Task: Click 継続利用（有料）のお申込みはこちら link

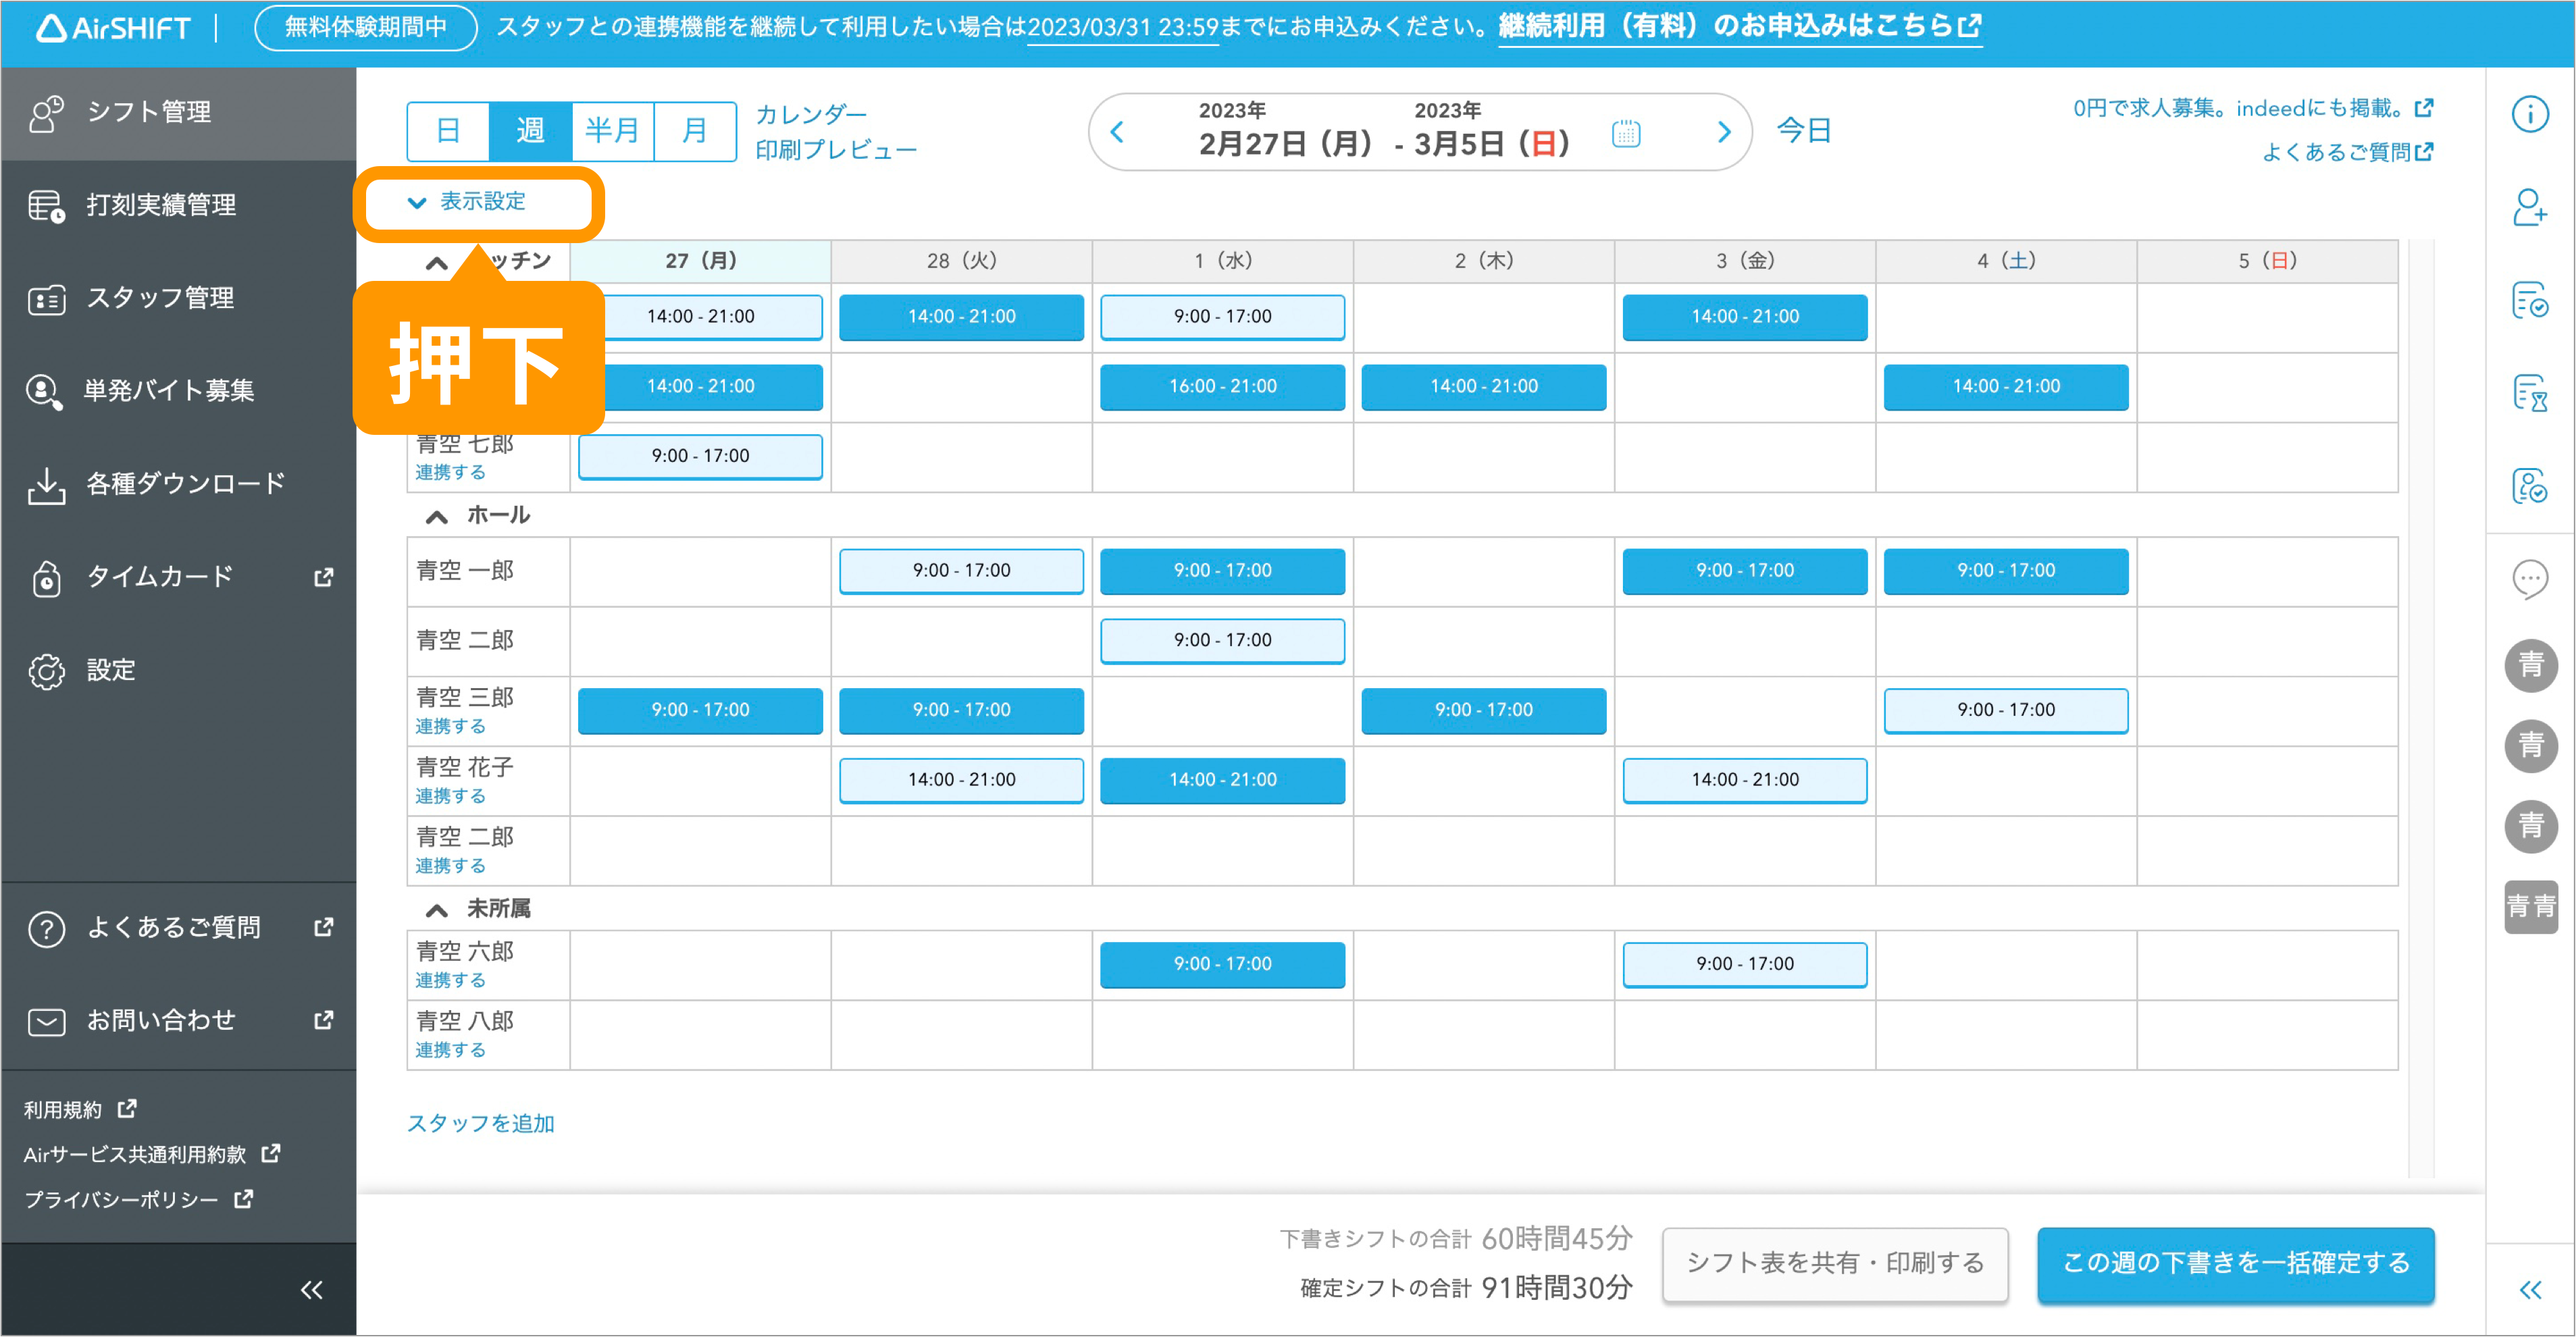Action: (1739, 27)
